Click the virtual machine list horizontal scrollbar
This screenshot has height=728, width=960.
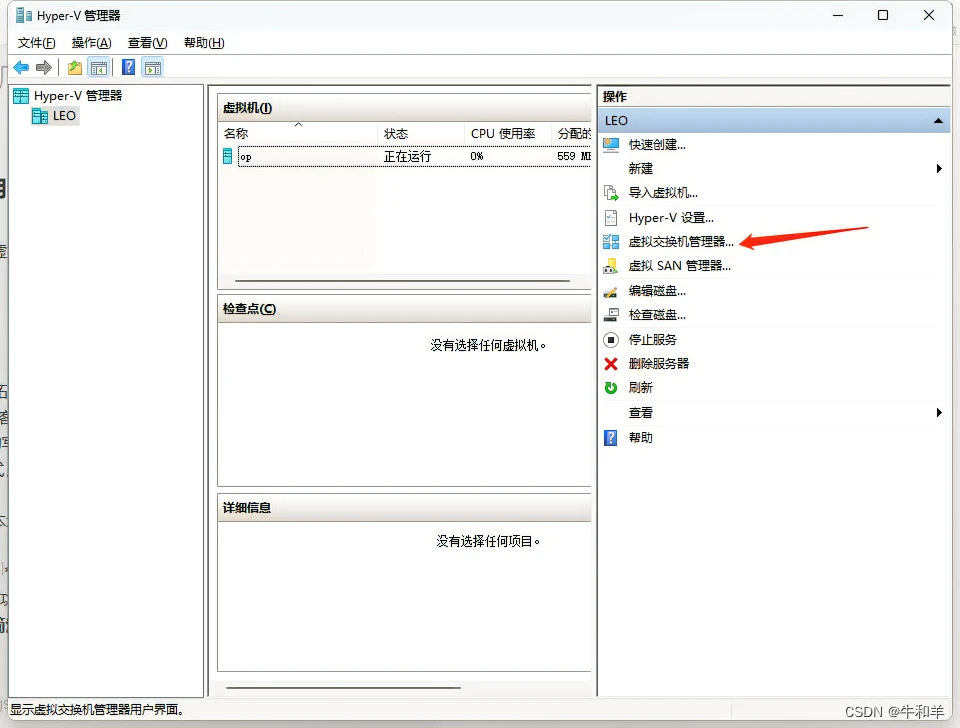[x=402, y=281]
